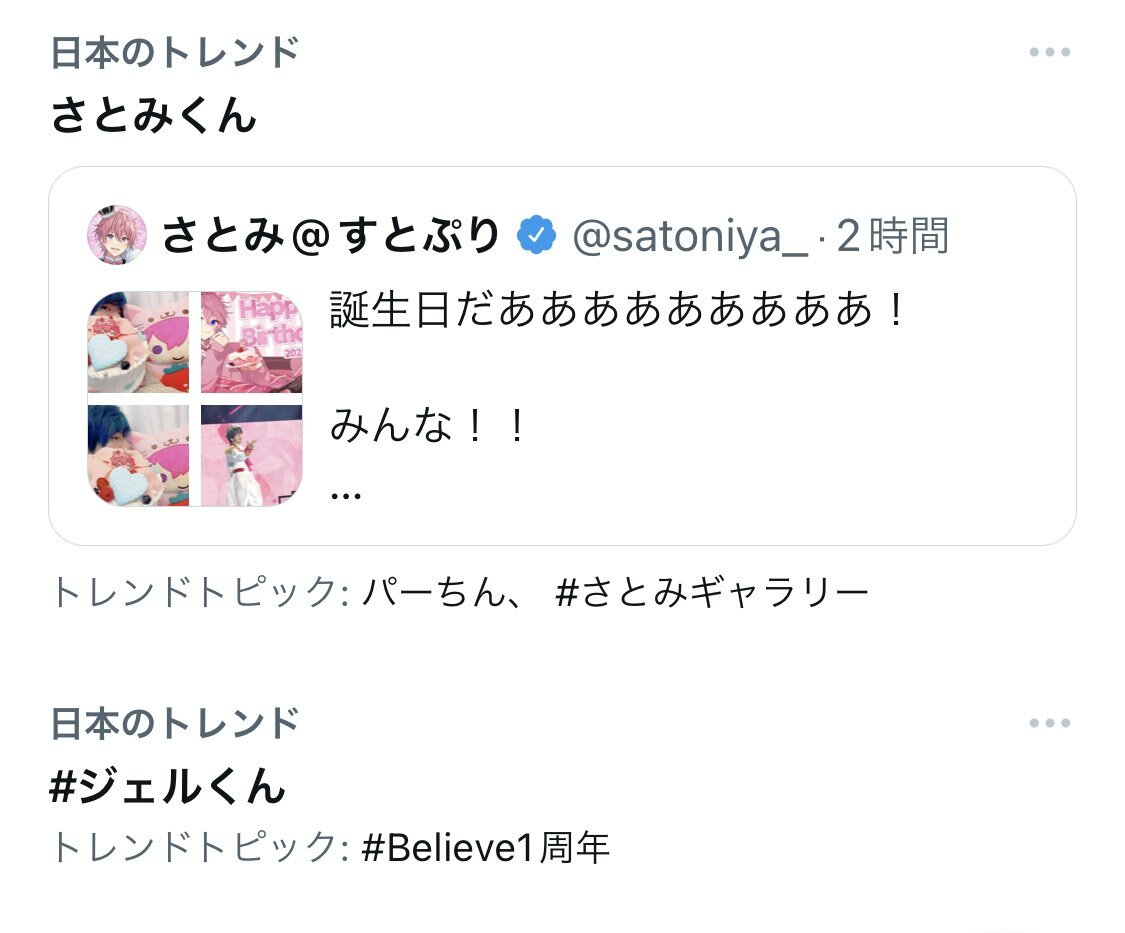Click the さとみ@すとぷり display name
1125x933 pixels.
pos(331,235)
